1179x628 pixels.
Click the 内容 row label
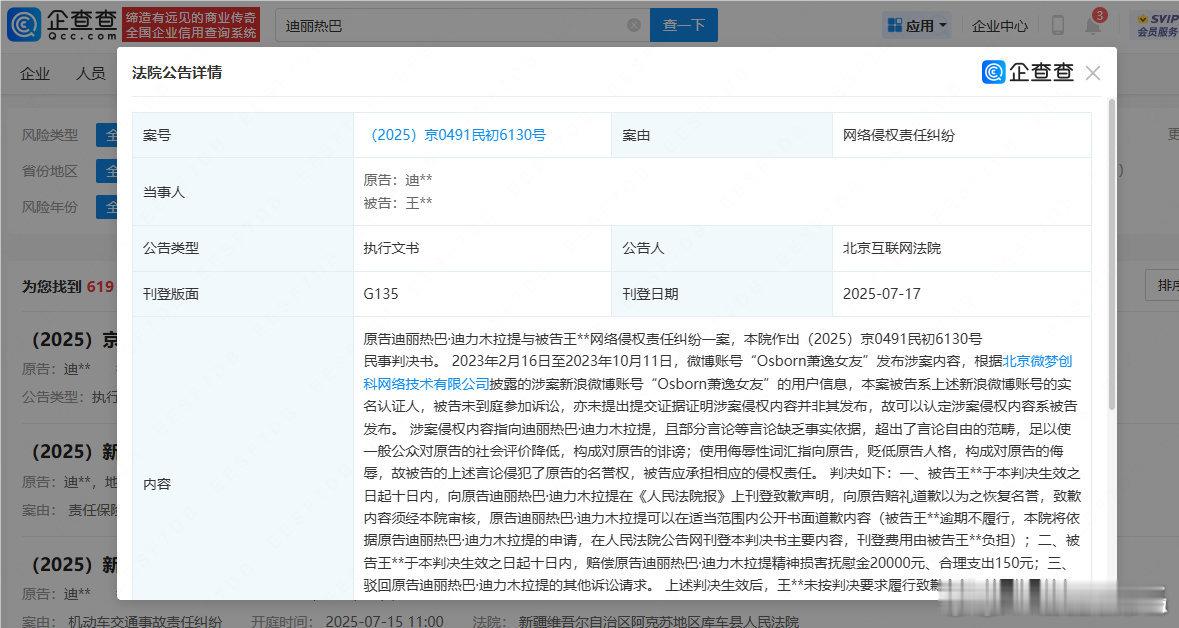(157, 484)
